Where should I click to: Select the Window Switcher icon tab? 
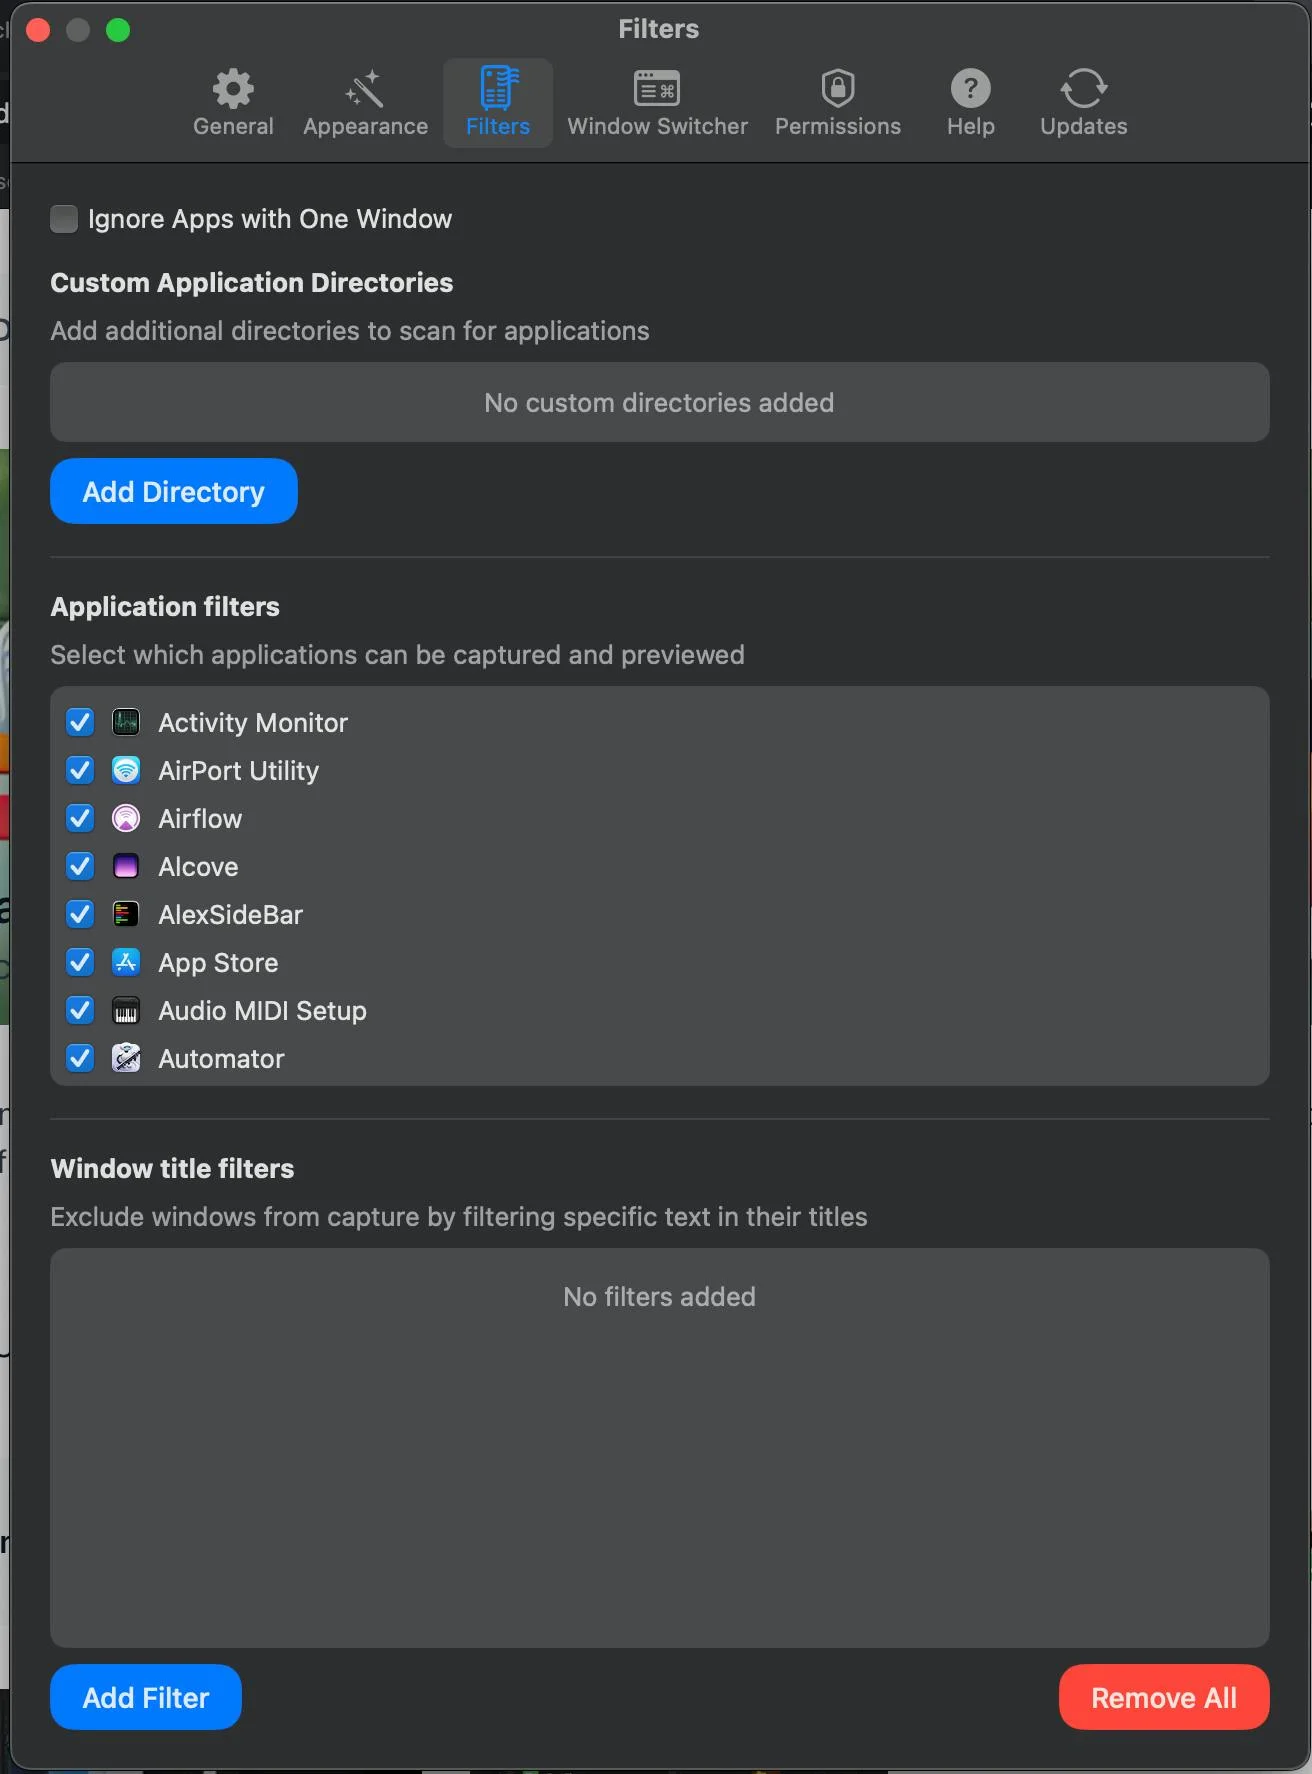(657, 103)
